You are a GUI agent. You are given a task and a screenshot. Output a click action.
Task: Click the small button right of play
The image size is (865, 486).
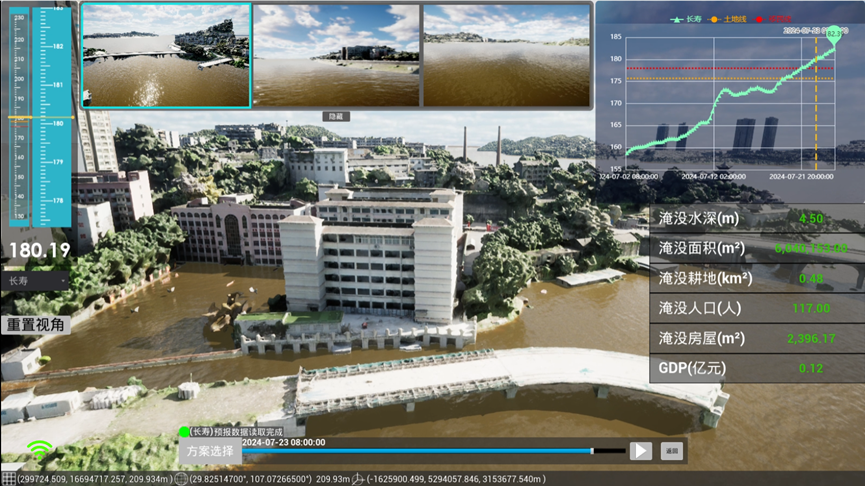[672, 451]
